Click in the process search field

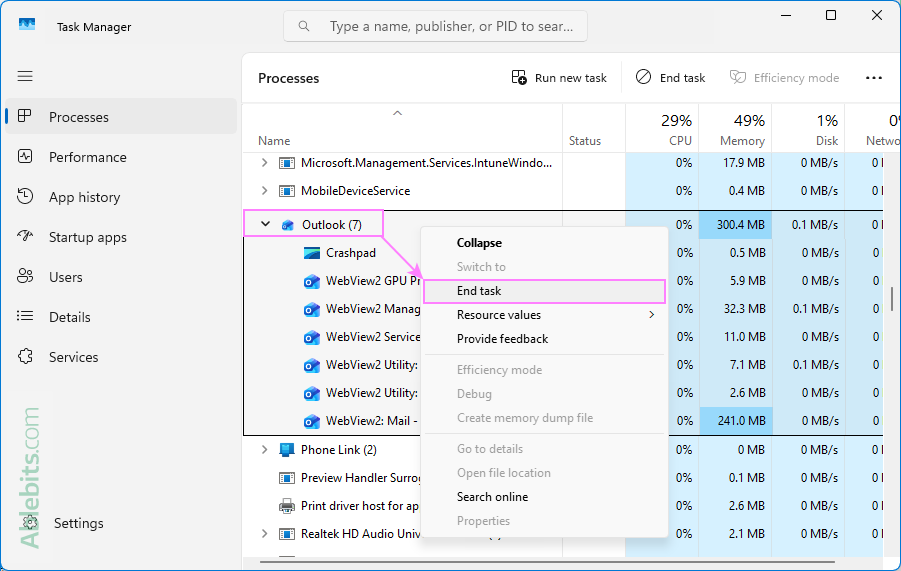point(436,26)
